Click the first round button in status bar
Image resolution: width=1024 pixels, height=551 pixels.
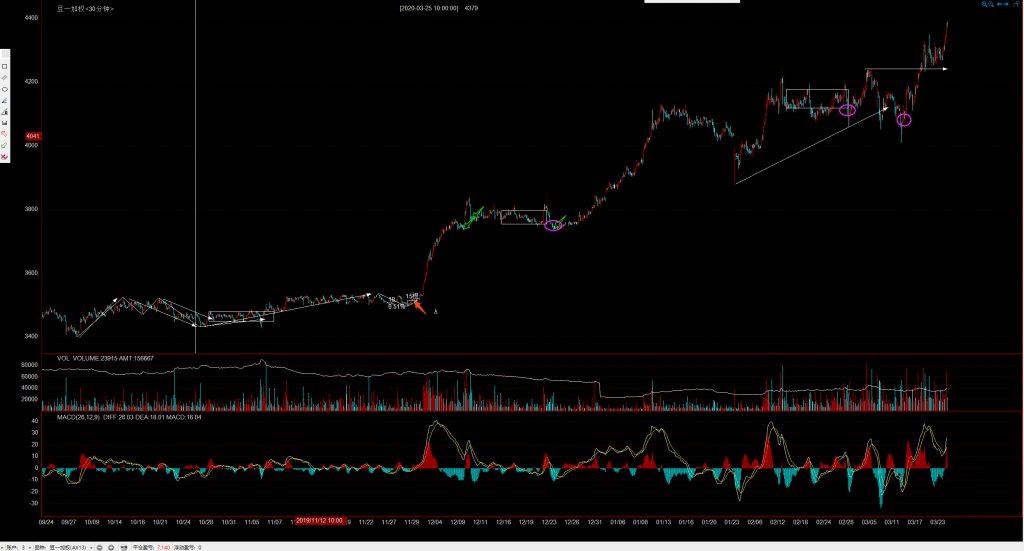coord(99,548)
